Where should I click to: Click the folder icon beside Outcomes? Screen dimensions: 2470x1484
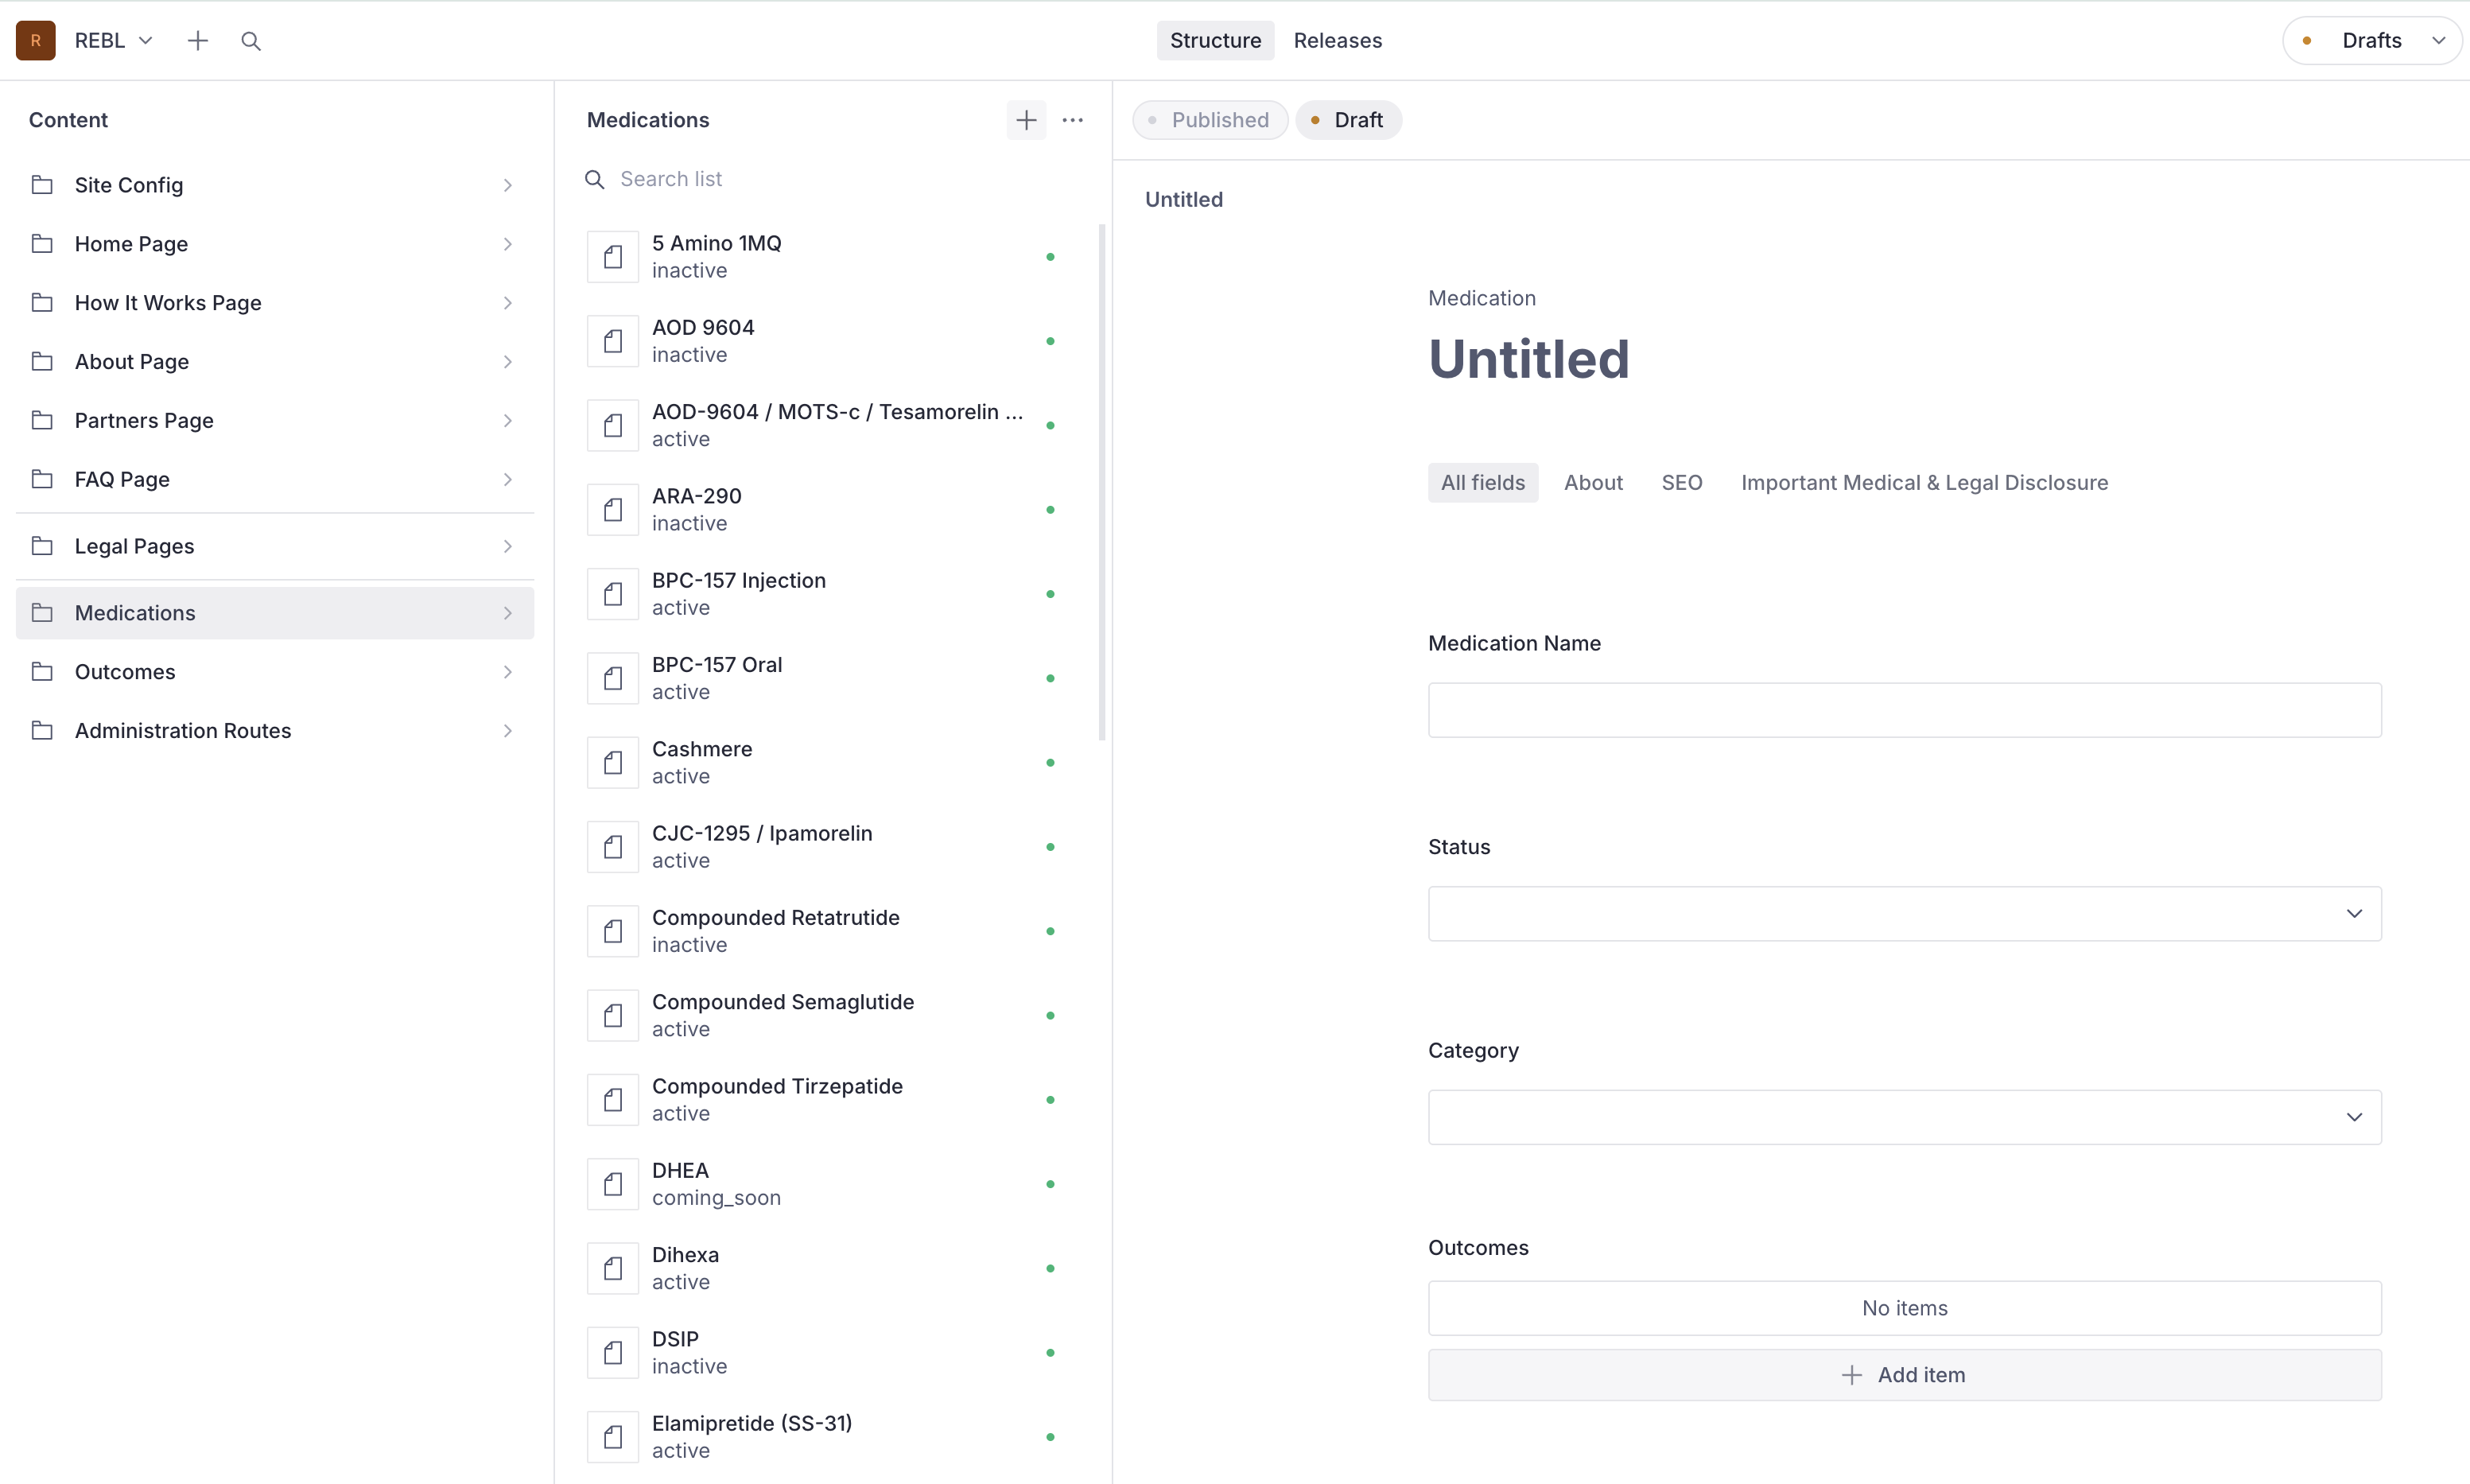point(42,672)
